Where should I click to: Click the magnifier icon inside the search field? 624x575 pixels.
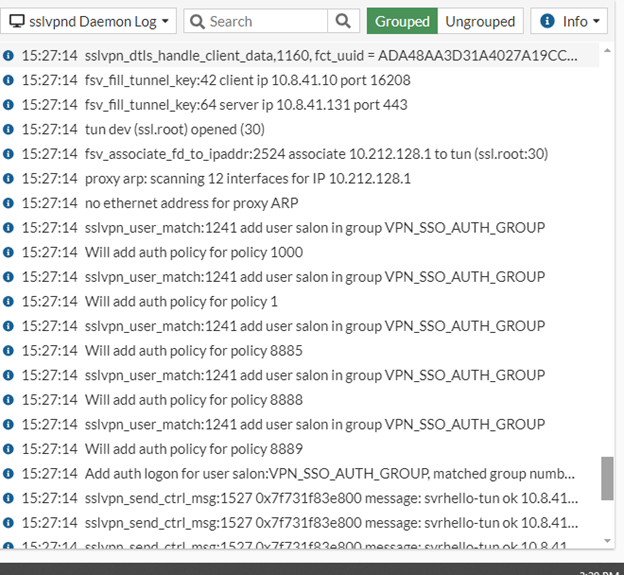coord(196,21)
